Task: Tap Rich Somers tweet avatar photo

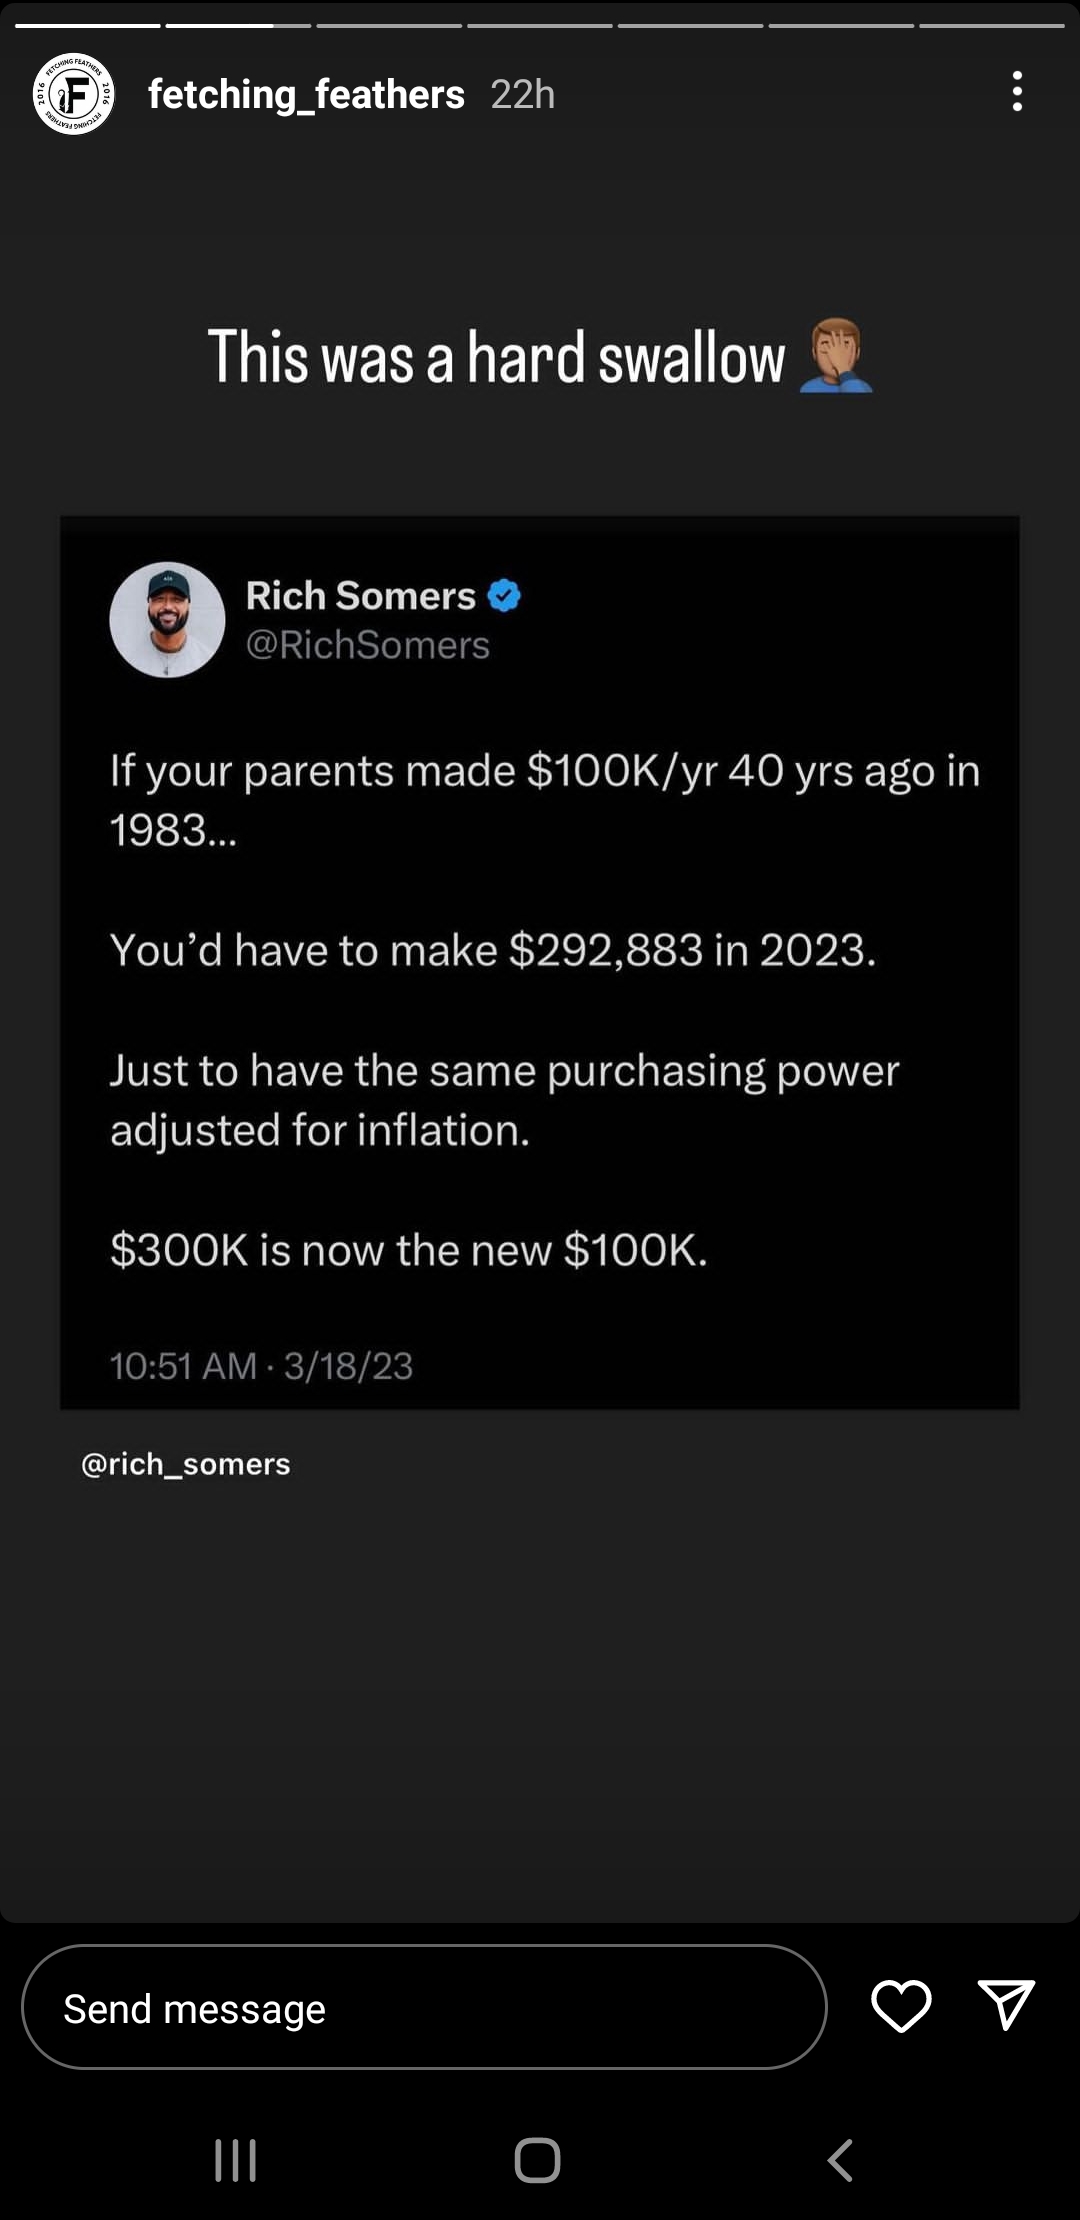Action: point(167,620)
